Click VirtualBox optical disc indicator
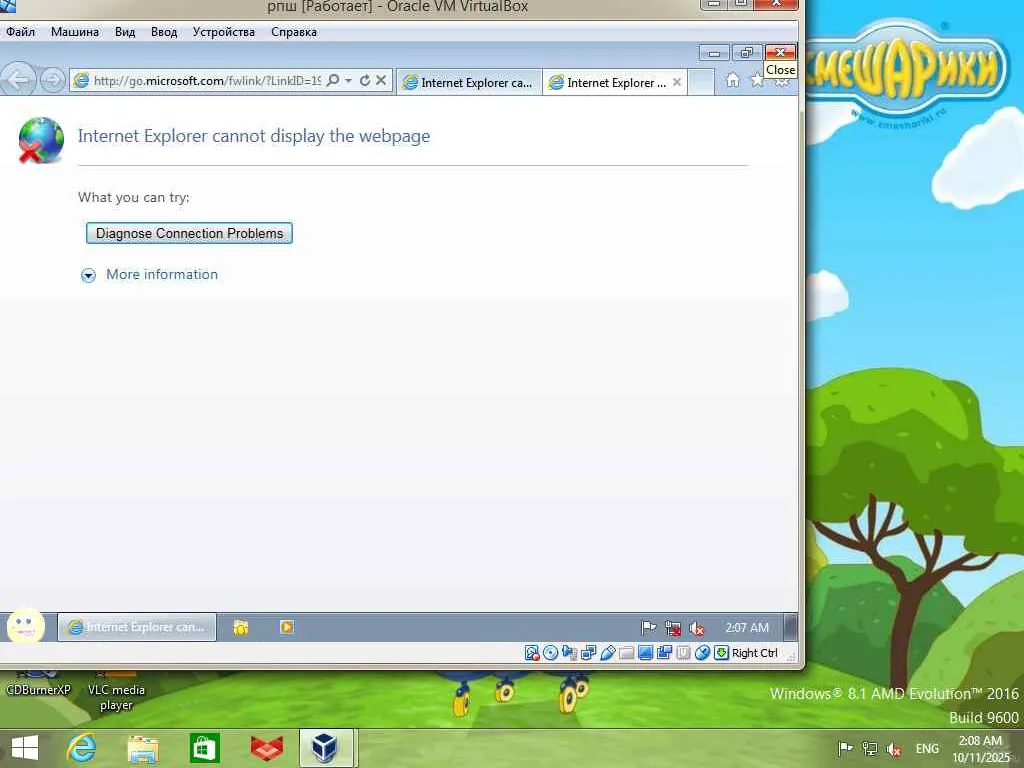This screenshot has width=1024, height=768. [x=551, y=653]
